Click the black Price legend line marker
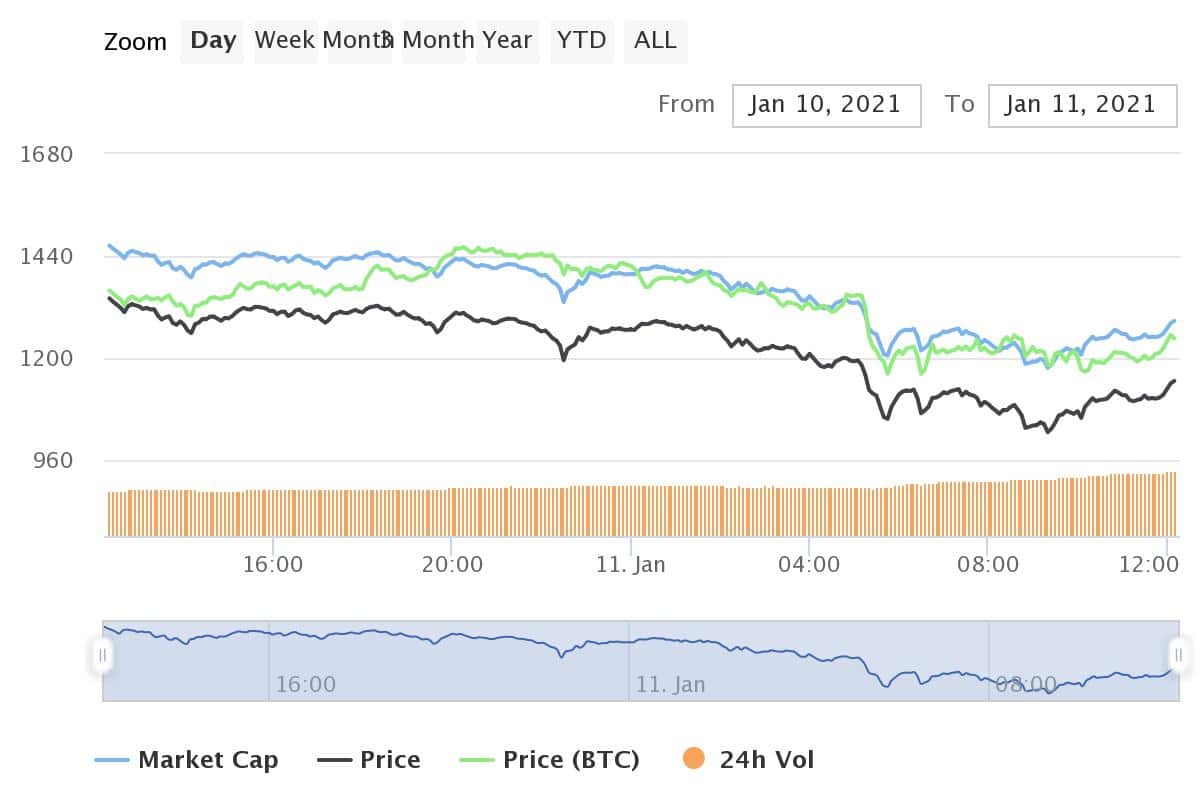This screenshot has height=800, width=1200. tap(334, 760)
